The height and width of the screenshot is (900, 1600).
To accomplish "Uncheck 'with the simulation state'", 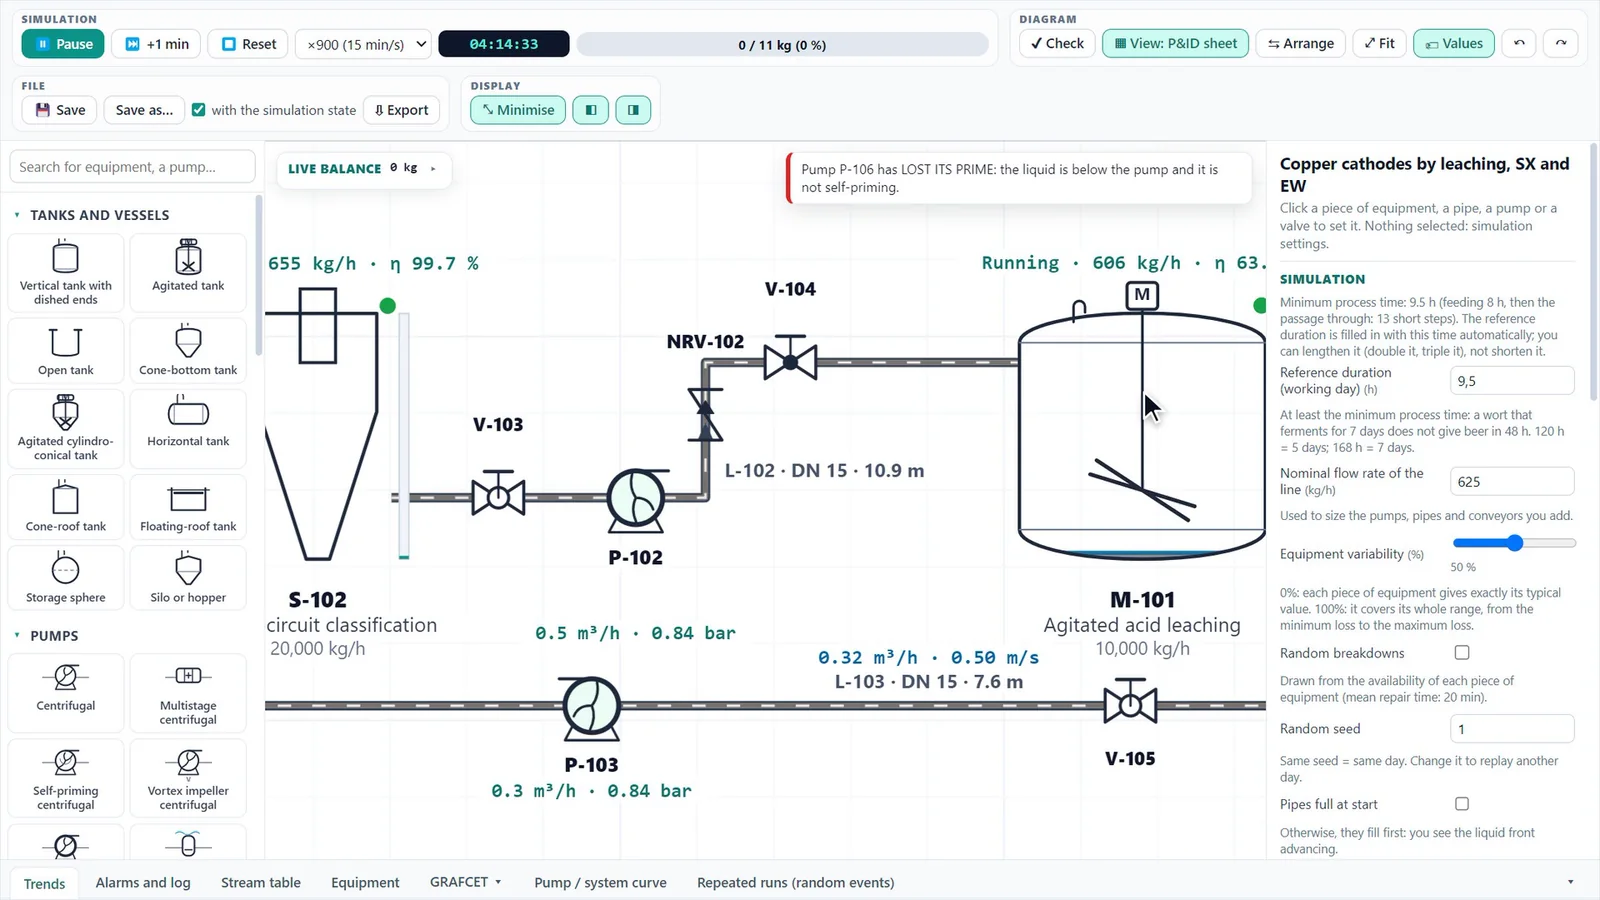I will pyautogui.click(x=199, y=110).
